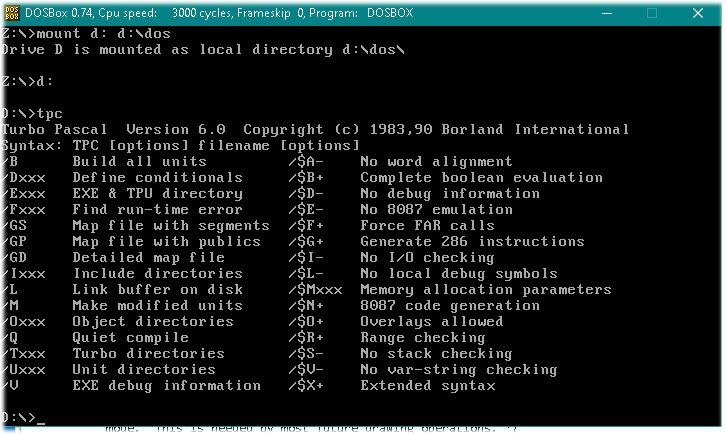Click 'Link buffer on disk' text

coord(157,289)
